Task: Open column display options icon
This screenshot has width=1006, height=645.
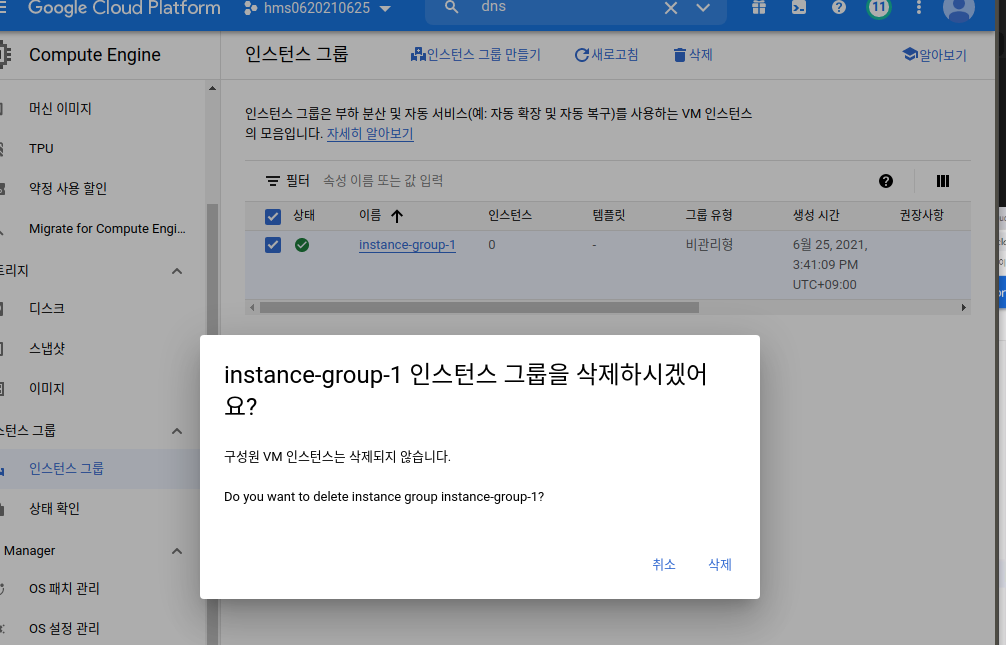Action: coord(942,181)
